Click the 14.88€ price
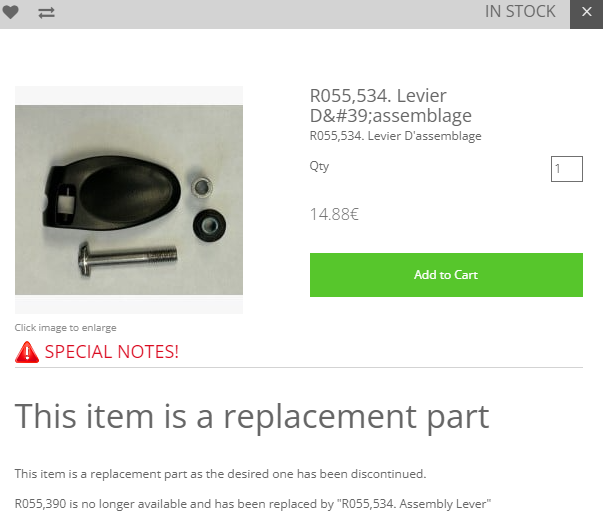The width and height of the screenshot is (603, 527). tap(334, 214)
